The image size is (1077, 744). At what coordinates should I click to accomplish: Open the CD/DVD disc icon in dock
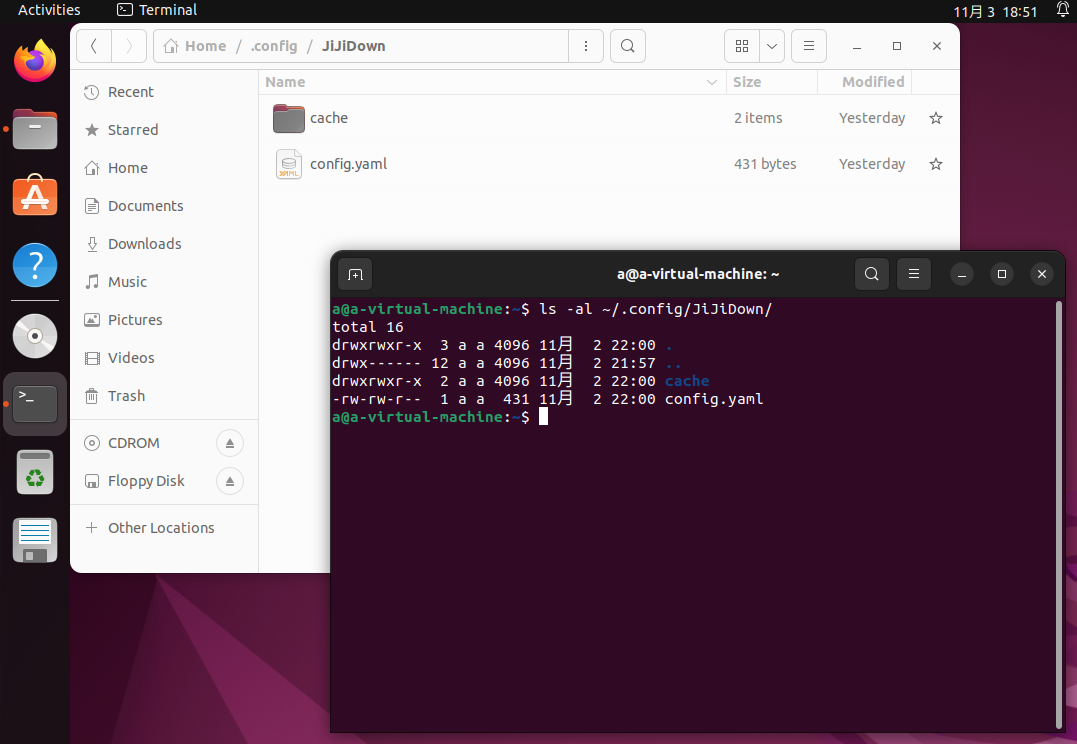(x=35, y=336)
